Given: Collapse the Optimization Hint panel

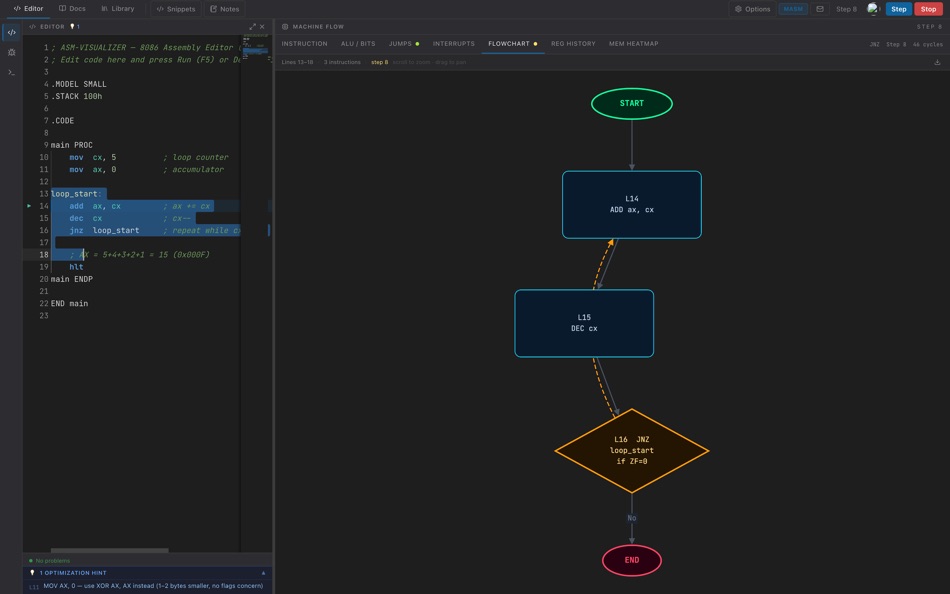Looking at the screenshot, I should (264, 573).
